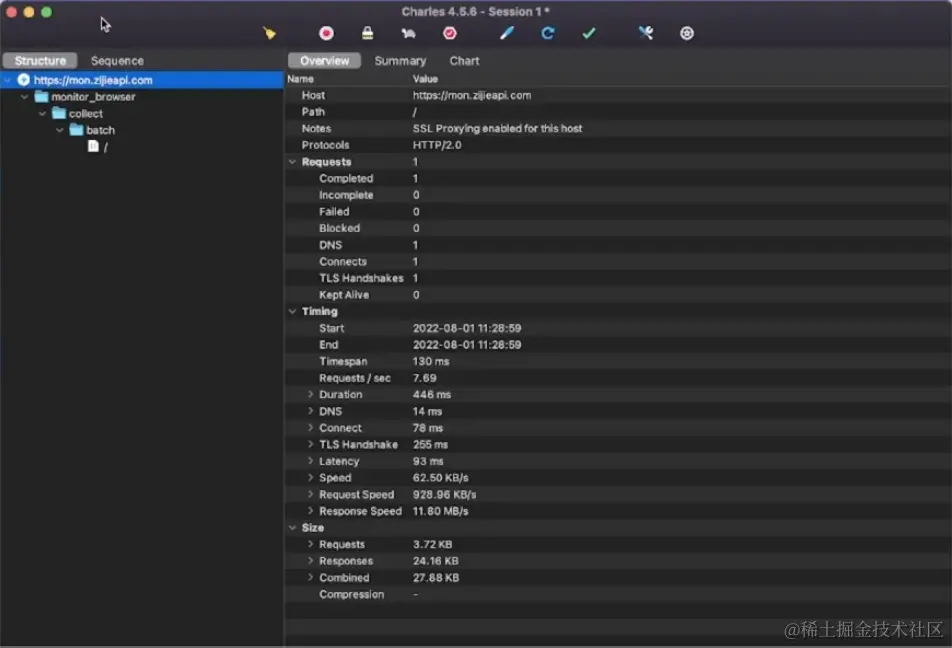Viewport: 952px width, 648px height.
Task: Open the Overview tab
Action: [324, 61]
